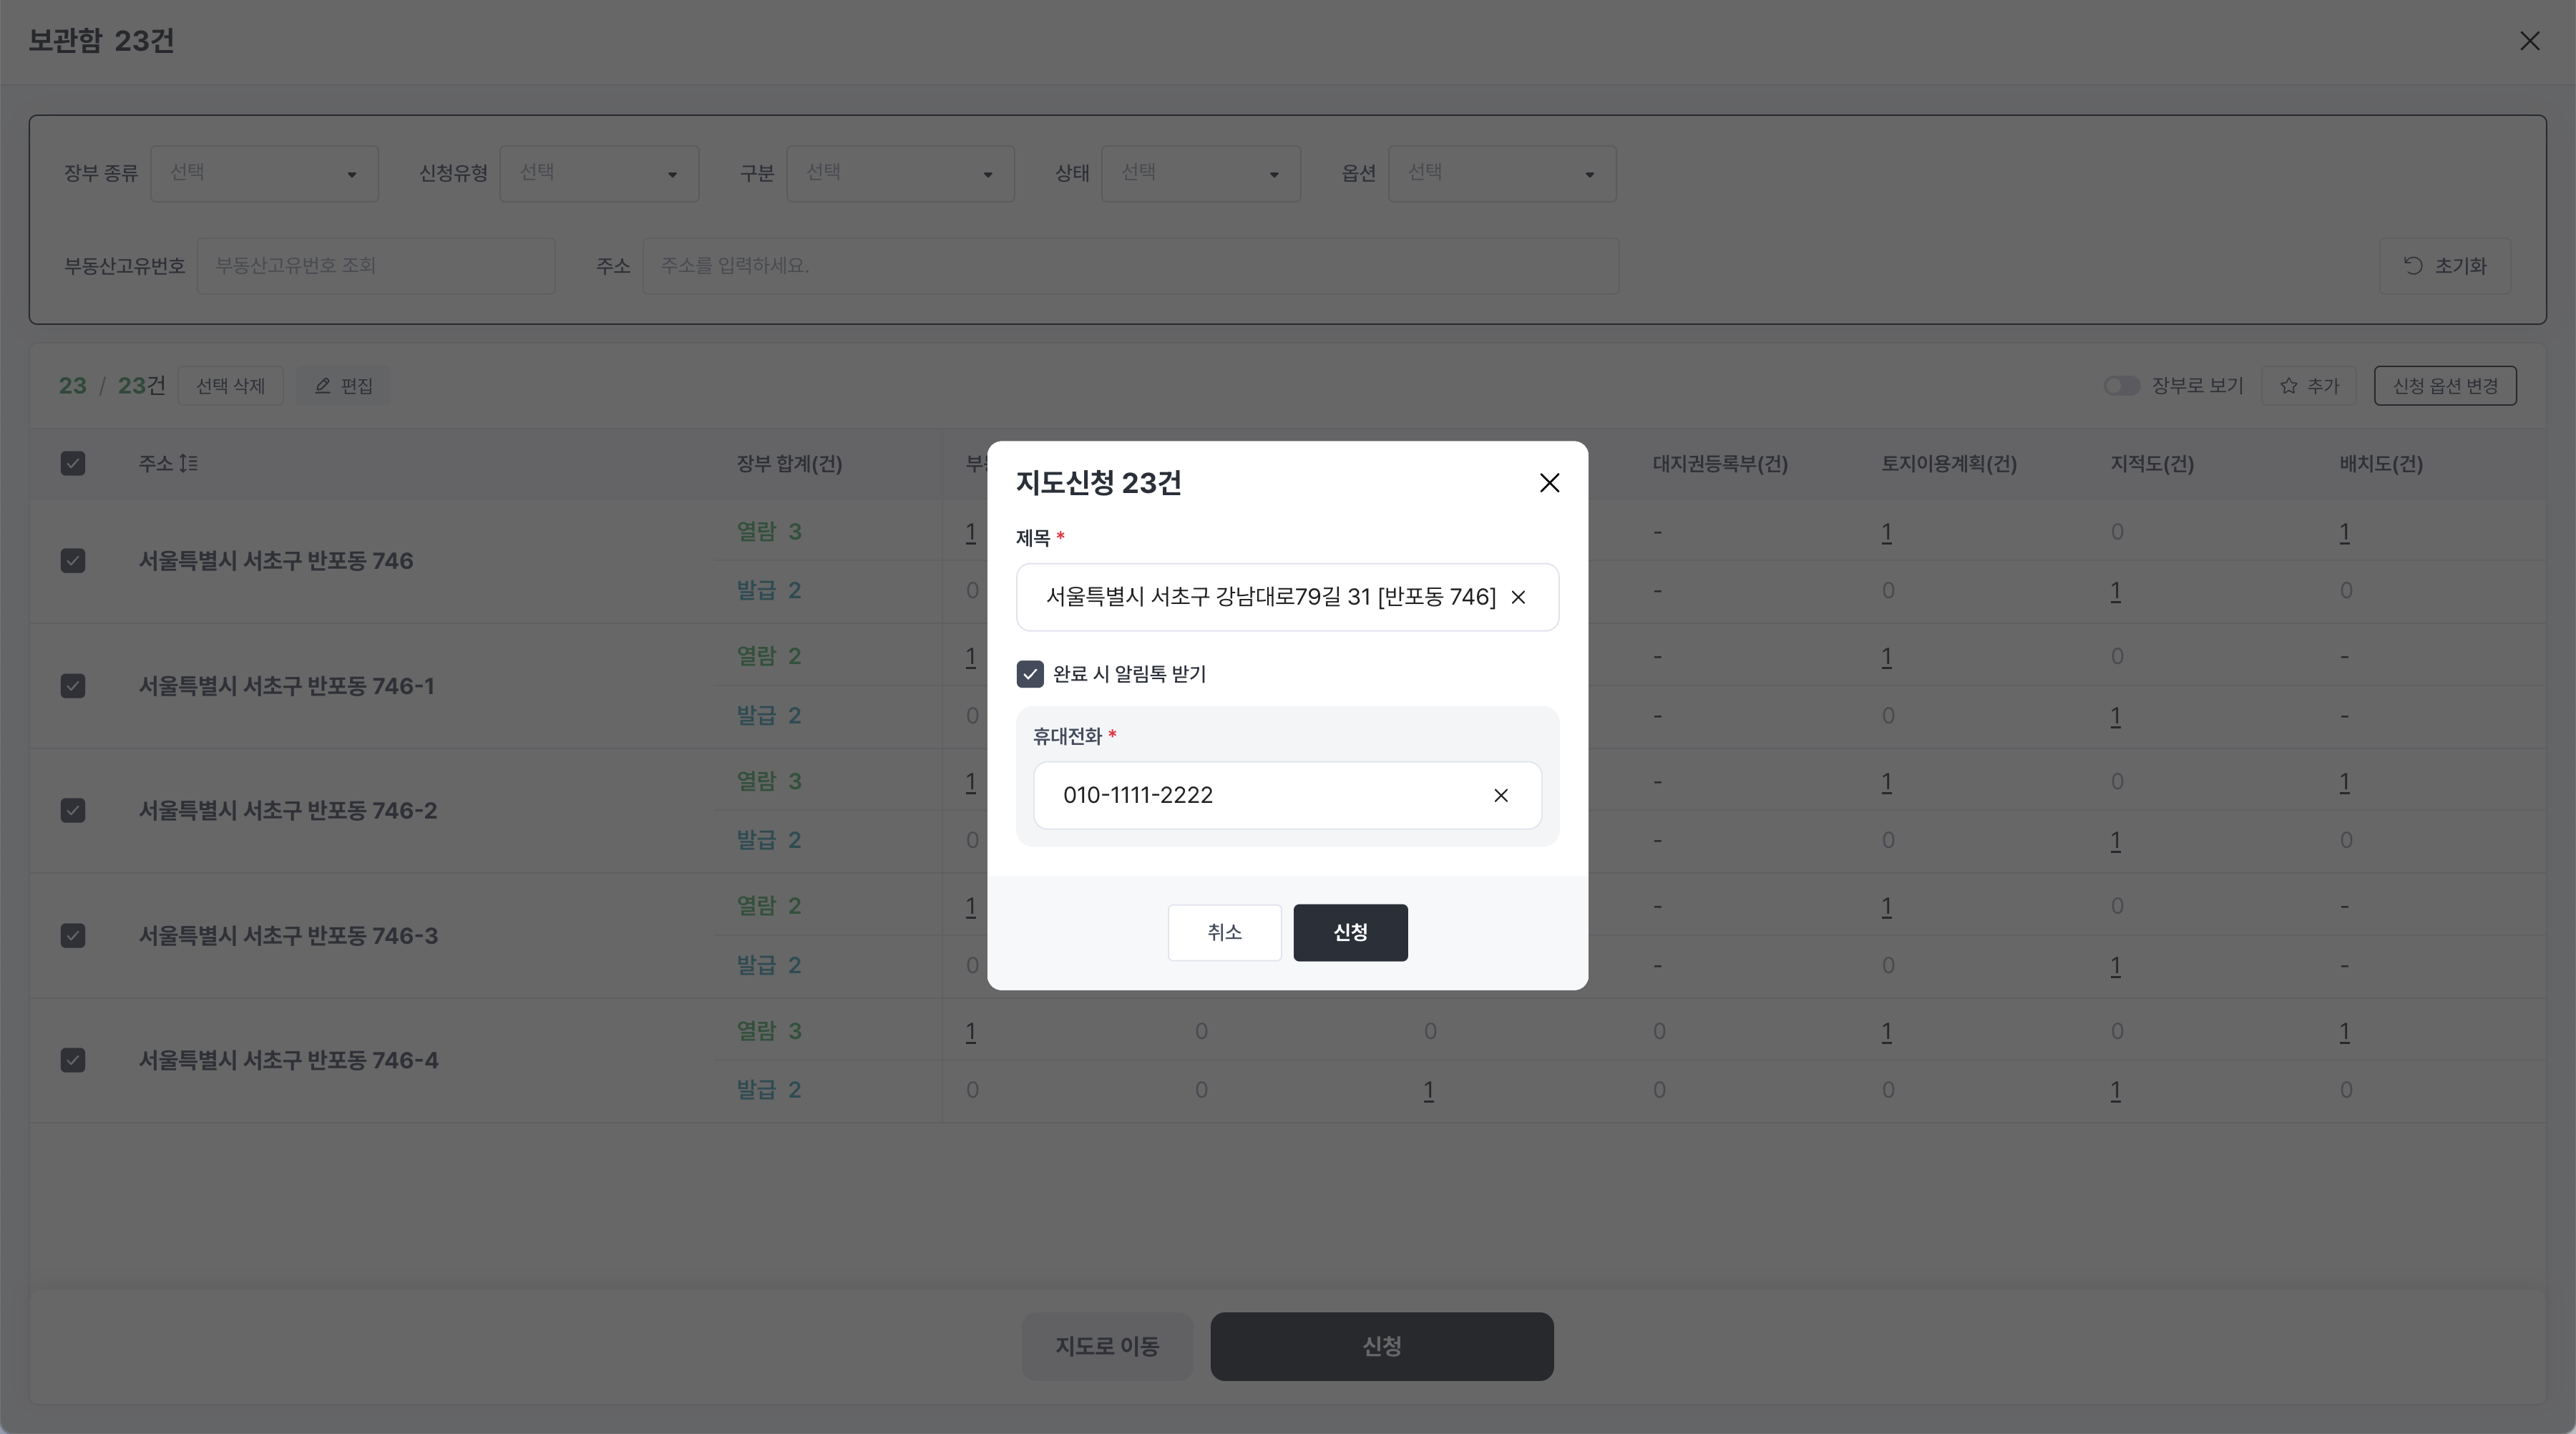Close the 지도신청 23건 dialog

point(1549,483)
